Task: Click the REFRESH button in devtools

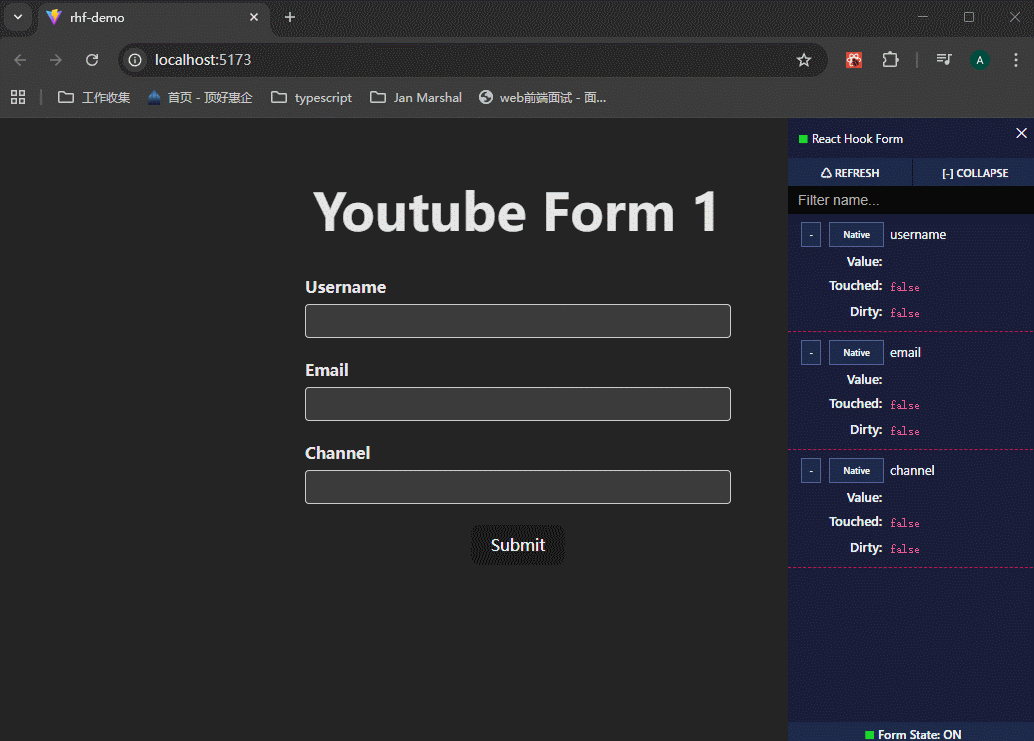Action: click(850, 173)
